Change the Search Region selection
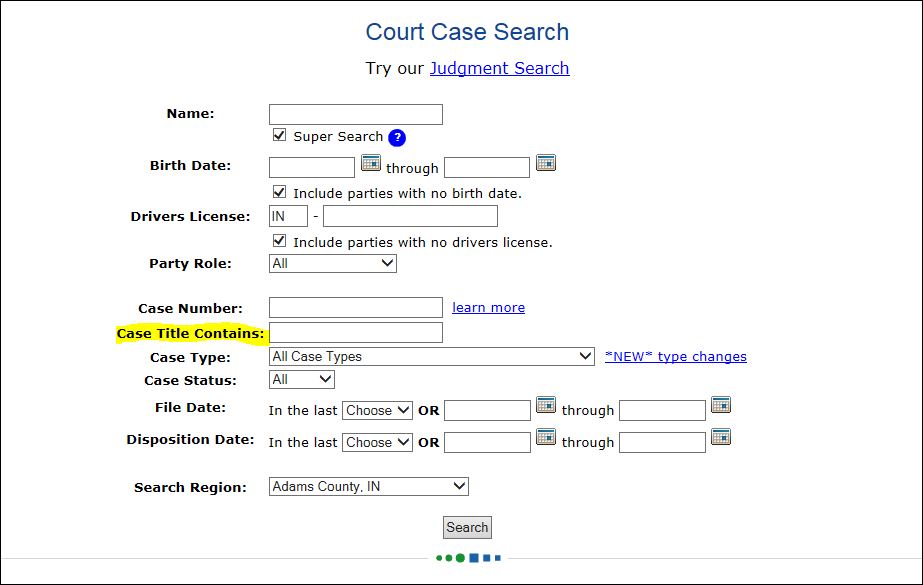 [368, 486]
